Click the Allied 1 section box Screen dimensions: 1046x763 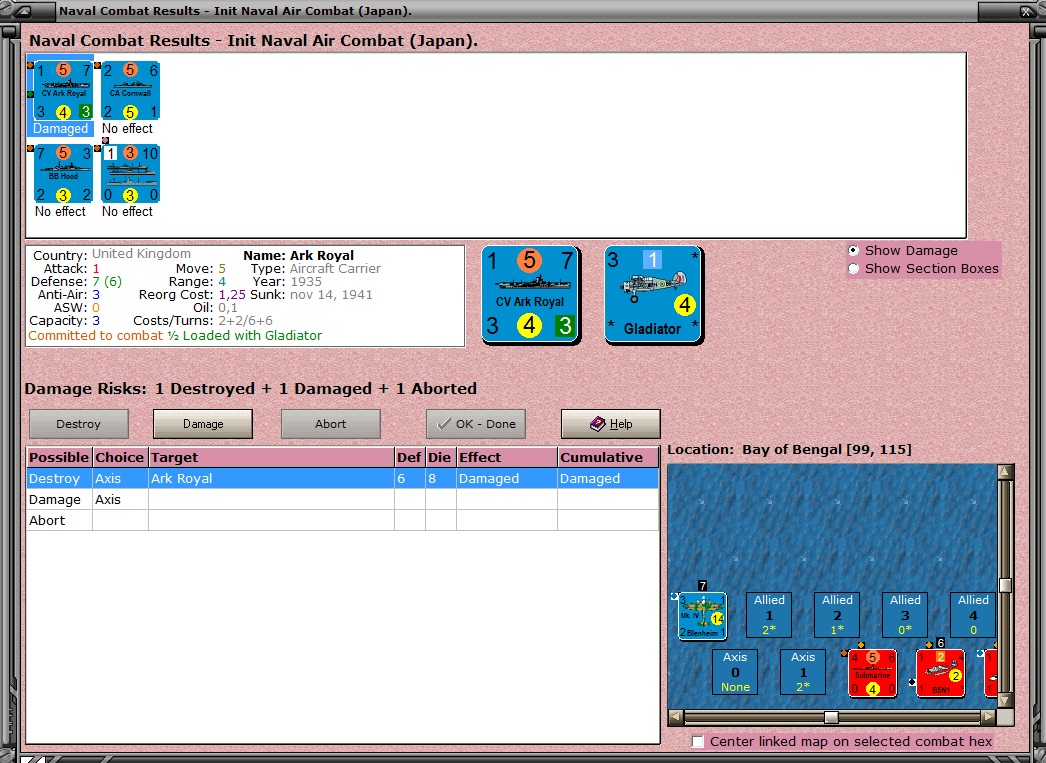(769, 615)
